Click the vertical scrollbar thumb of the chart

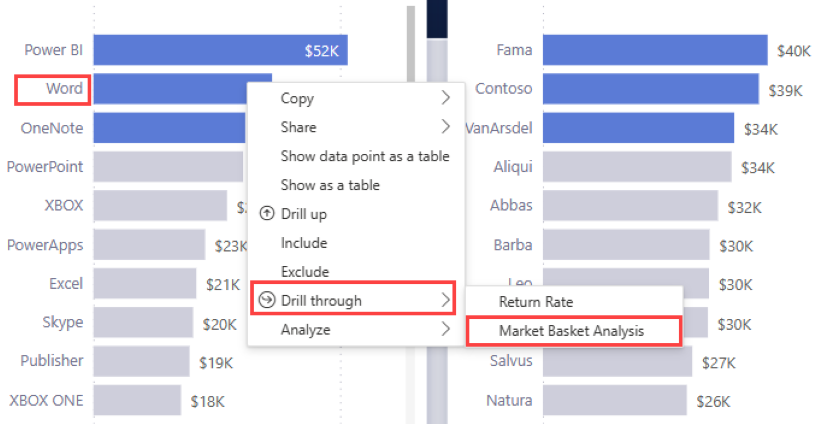click(x=411, y=44)
